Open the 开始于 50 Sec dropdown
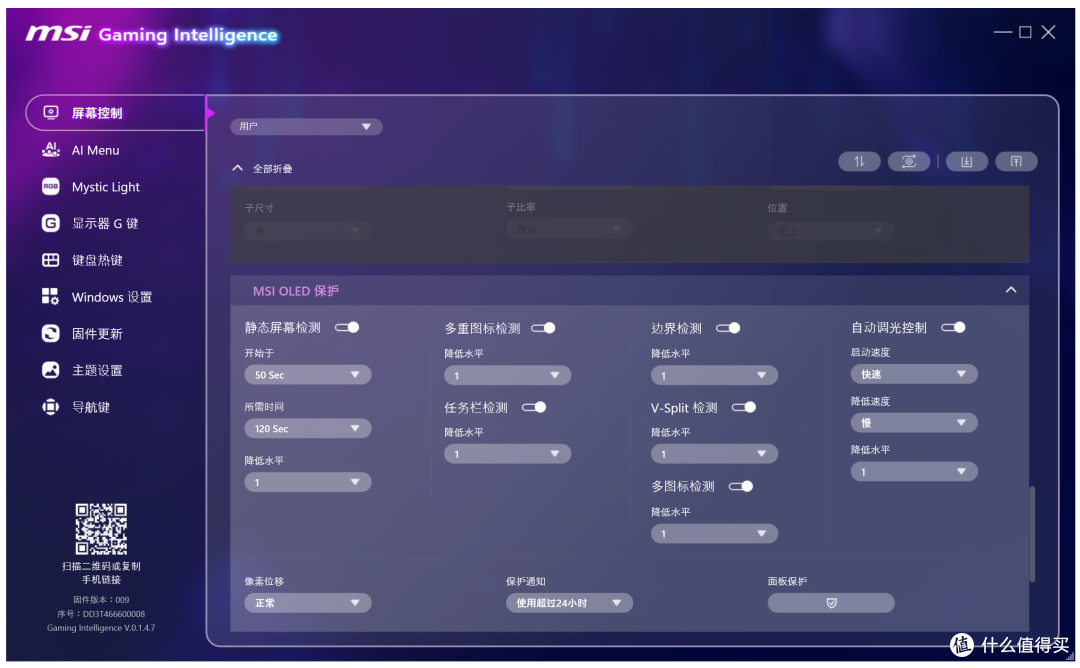Screen dimensions: 1080x668 tap(307, 375)
